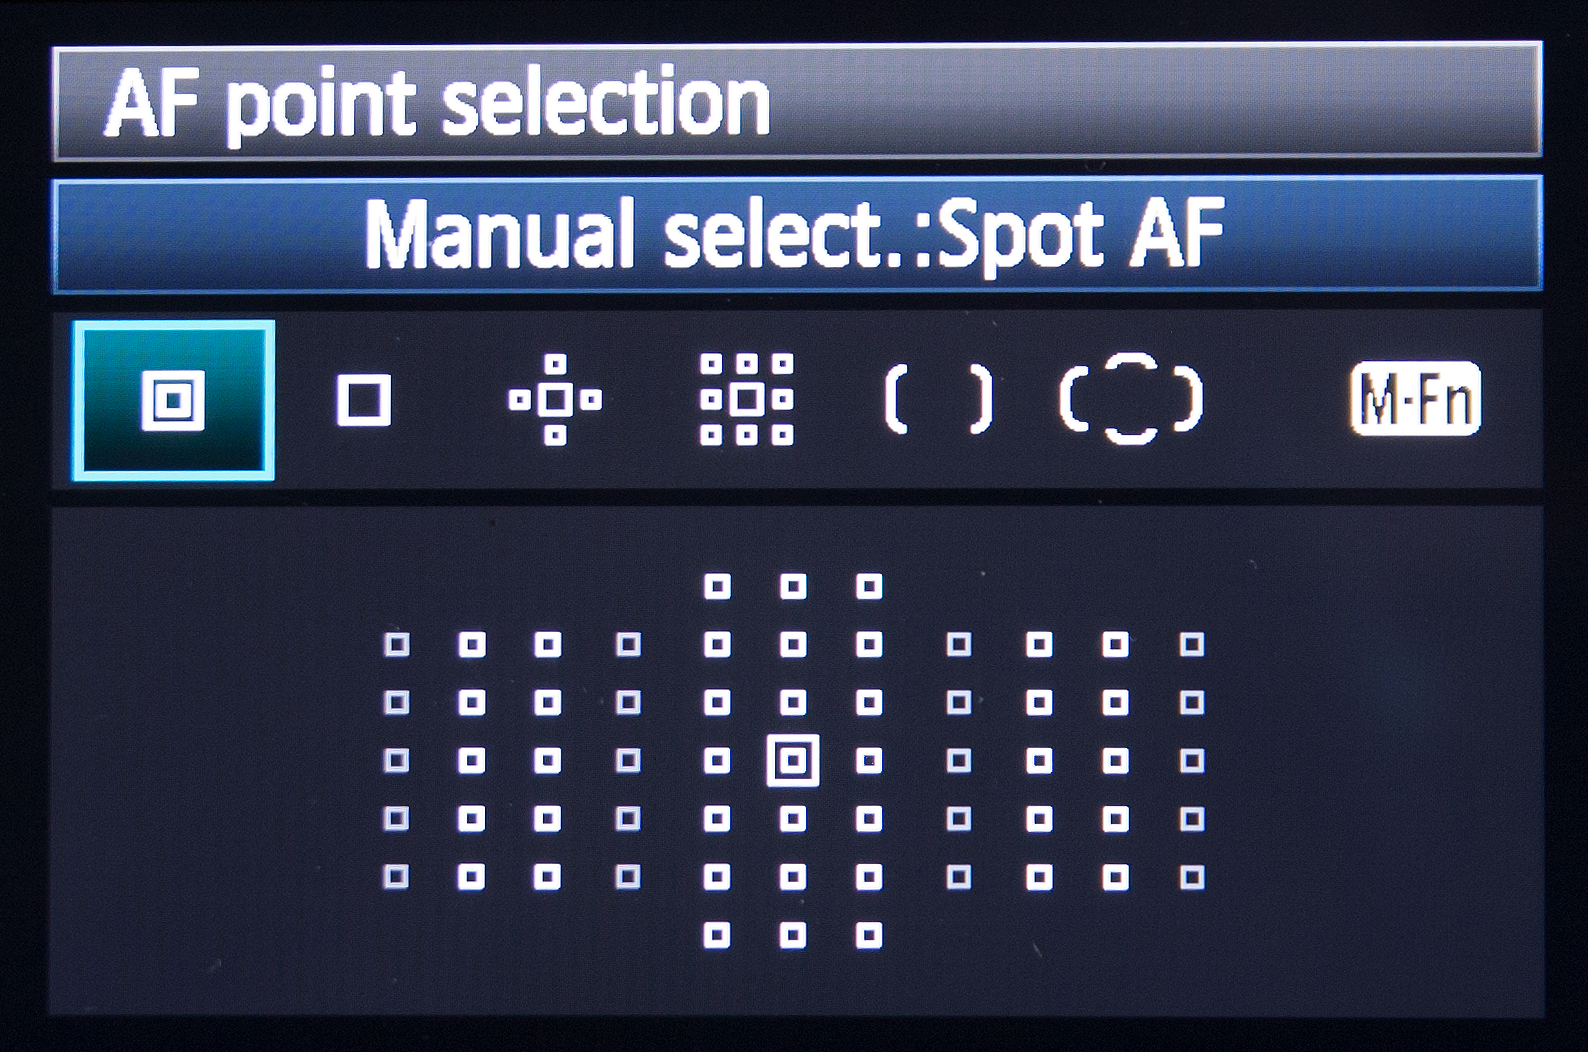Viewport: 1588px width, 1052px height.
Task: Select AF point directly below the selected center point
Action: pos(793,820)
